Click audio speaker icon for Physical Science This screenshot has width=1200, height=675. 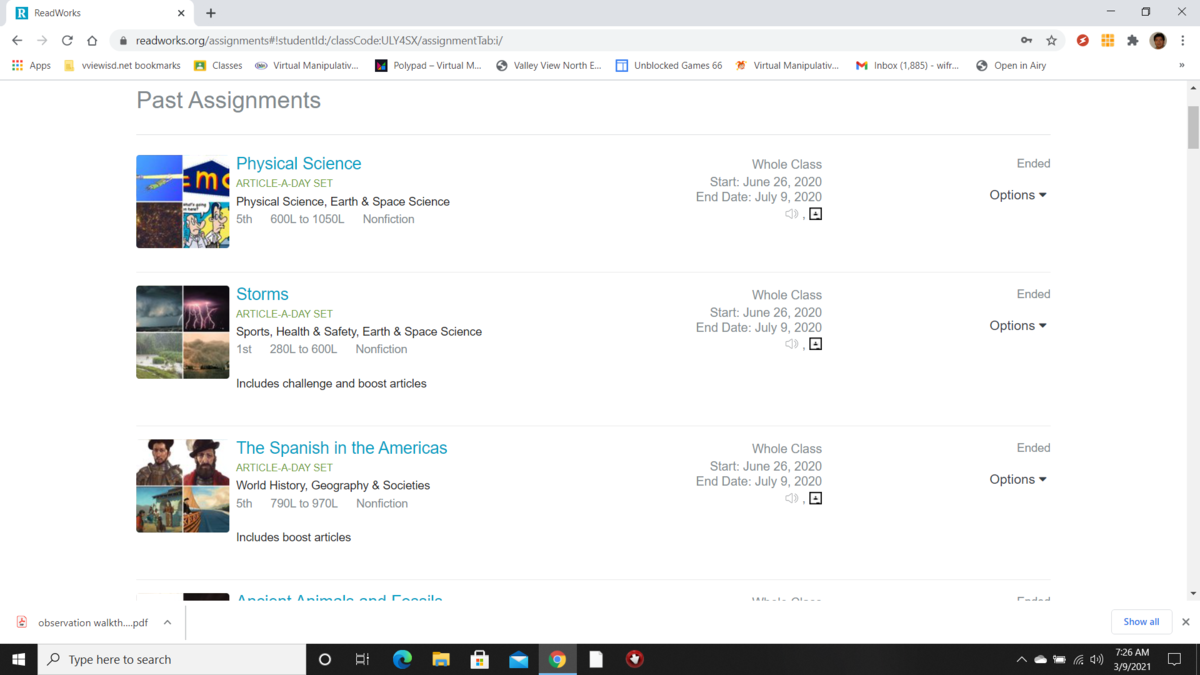coord(791,214)
